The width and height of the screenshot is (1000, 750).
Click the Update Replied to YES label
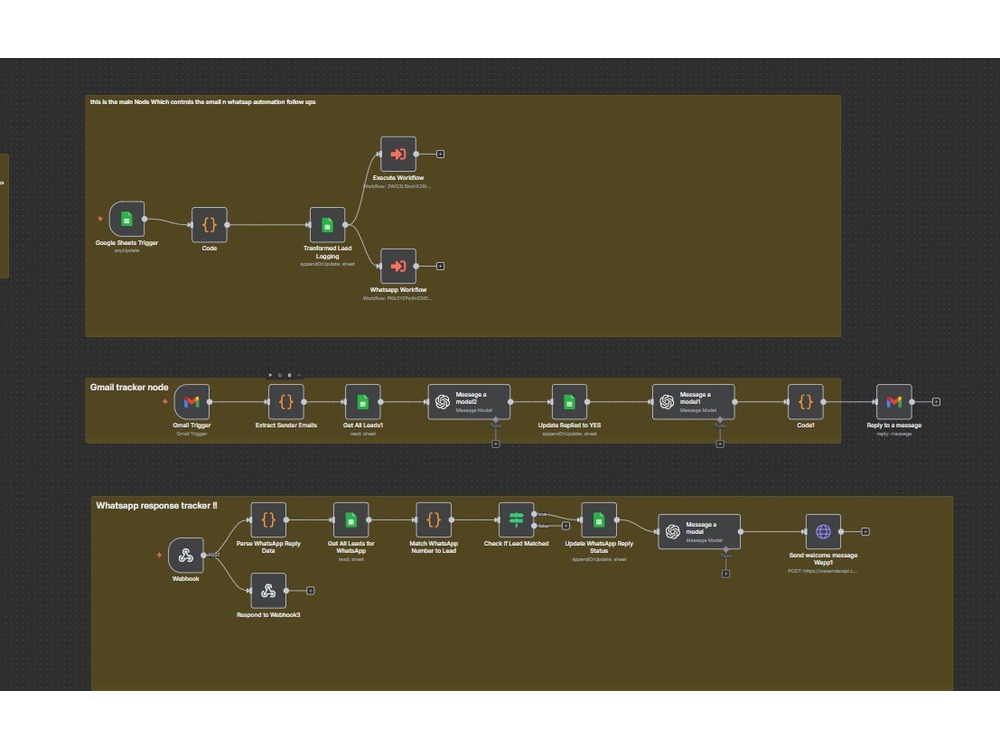(569, 425)
